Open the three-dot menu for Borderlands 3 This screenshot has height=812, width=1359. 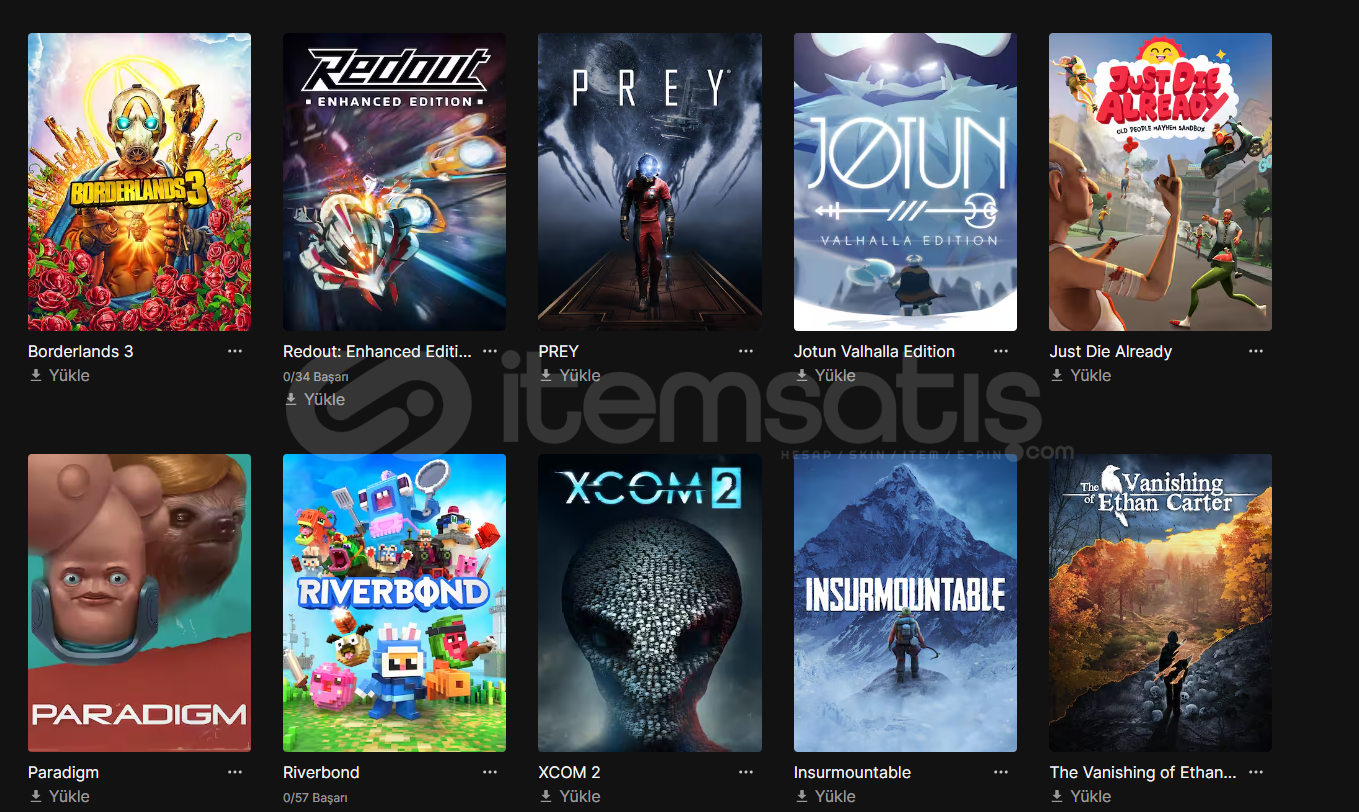[235, 351]
